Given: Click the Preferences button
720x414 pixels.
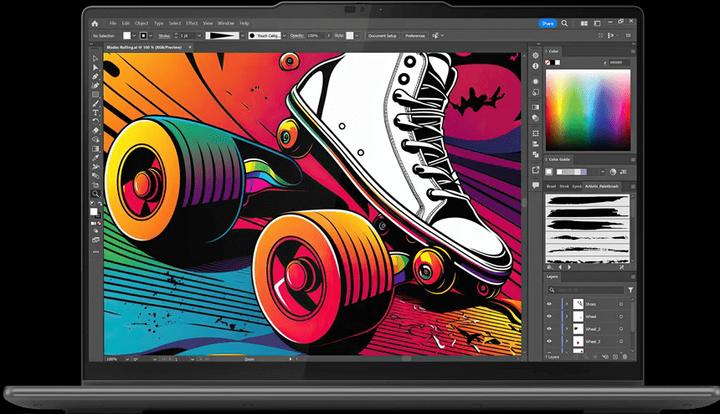Looking at the screenshot, I should pos(415,35).
